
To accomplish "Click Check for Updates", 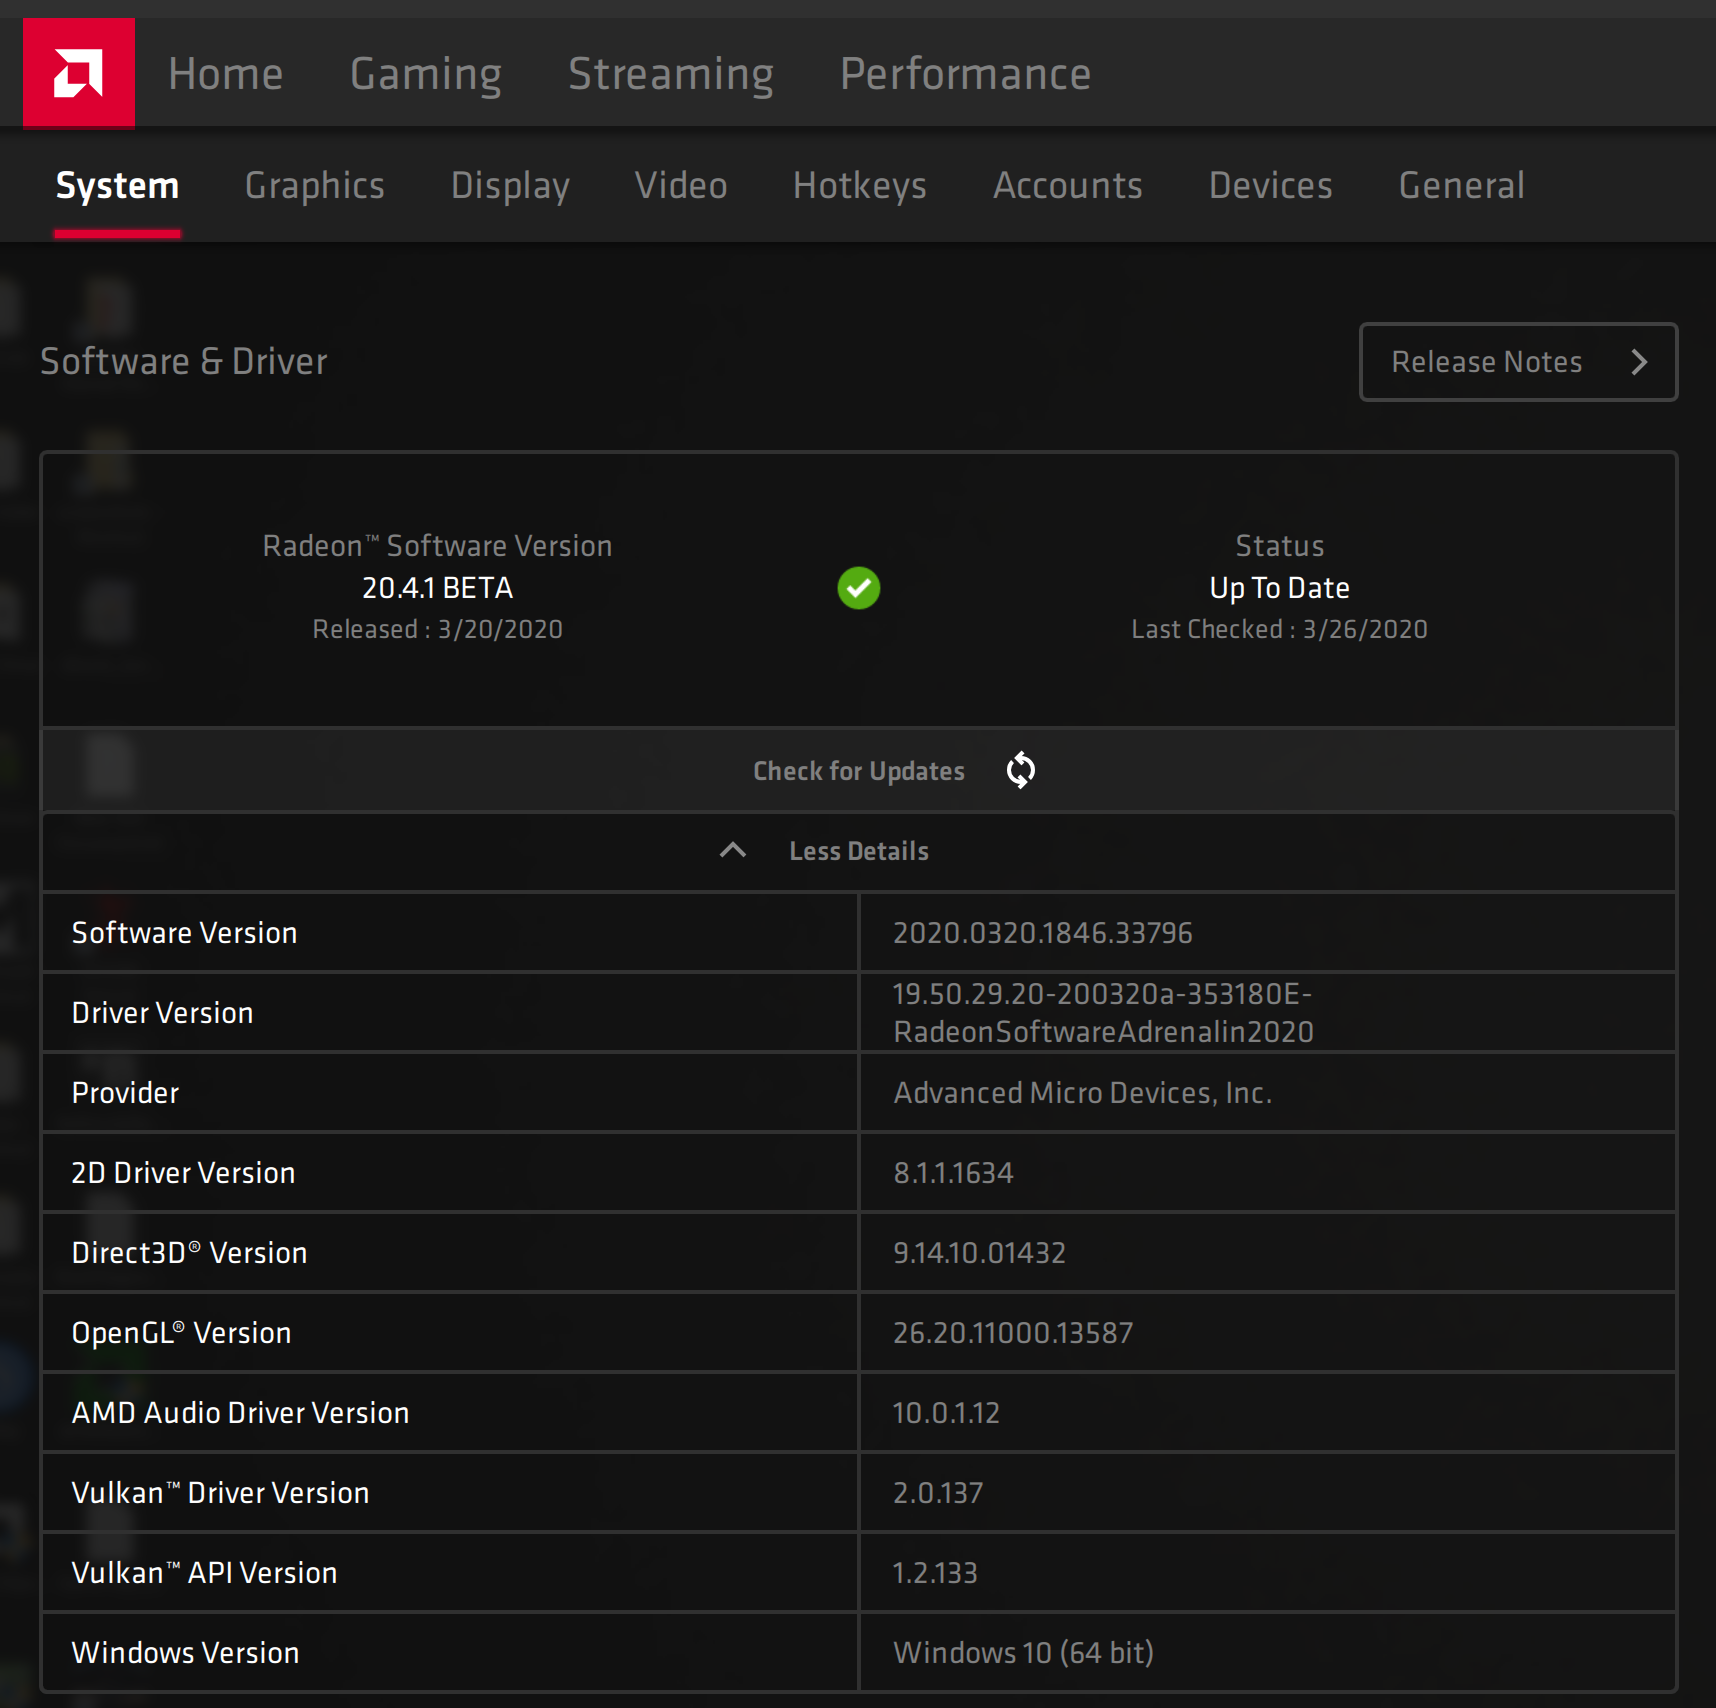I will click(858, 770).
